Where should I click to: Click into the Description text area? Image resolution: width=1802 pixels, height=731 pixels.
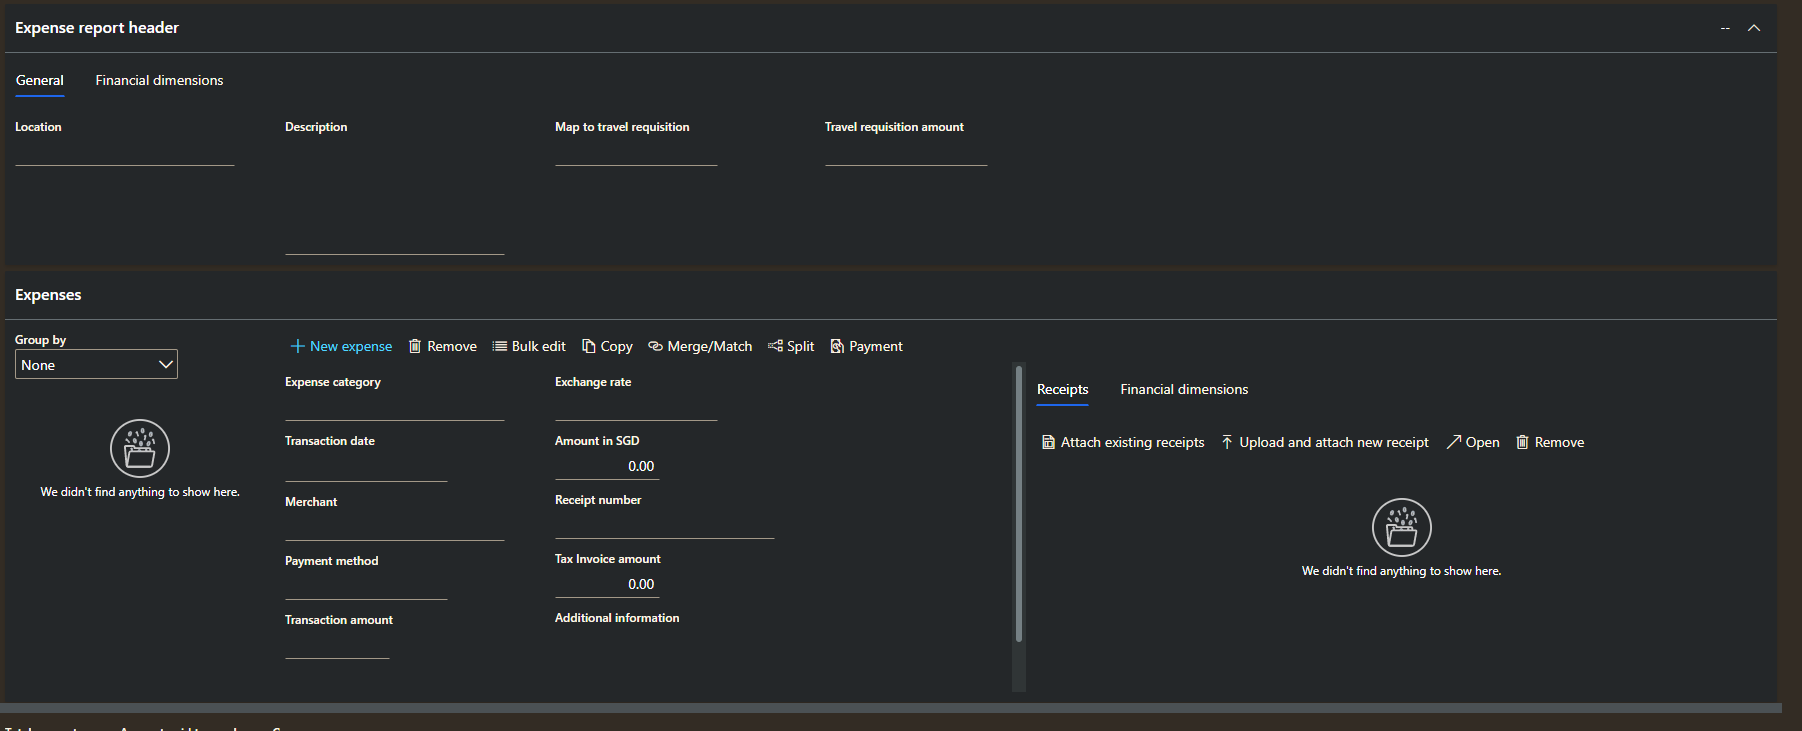pos(394,196)
